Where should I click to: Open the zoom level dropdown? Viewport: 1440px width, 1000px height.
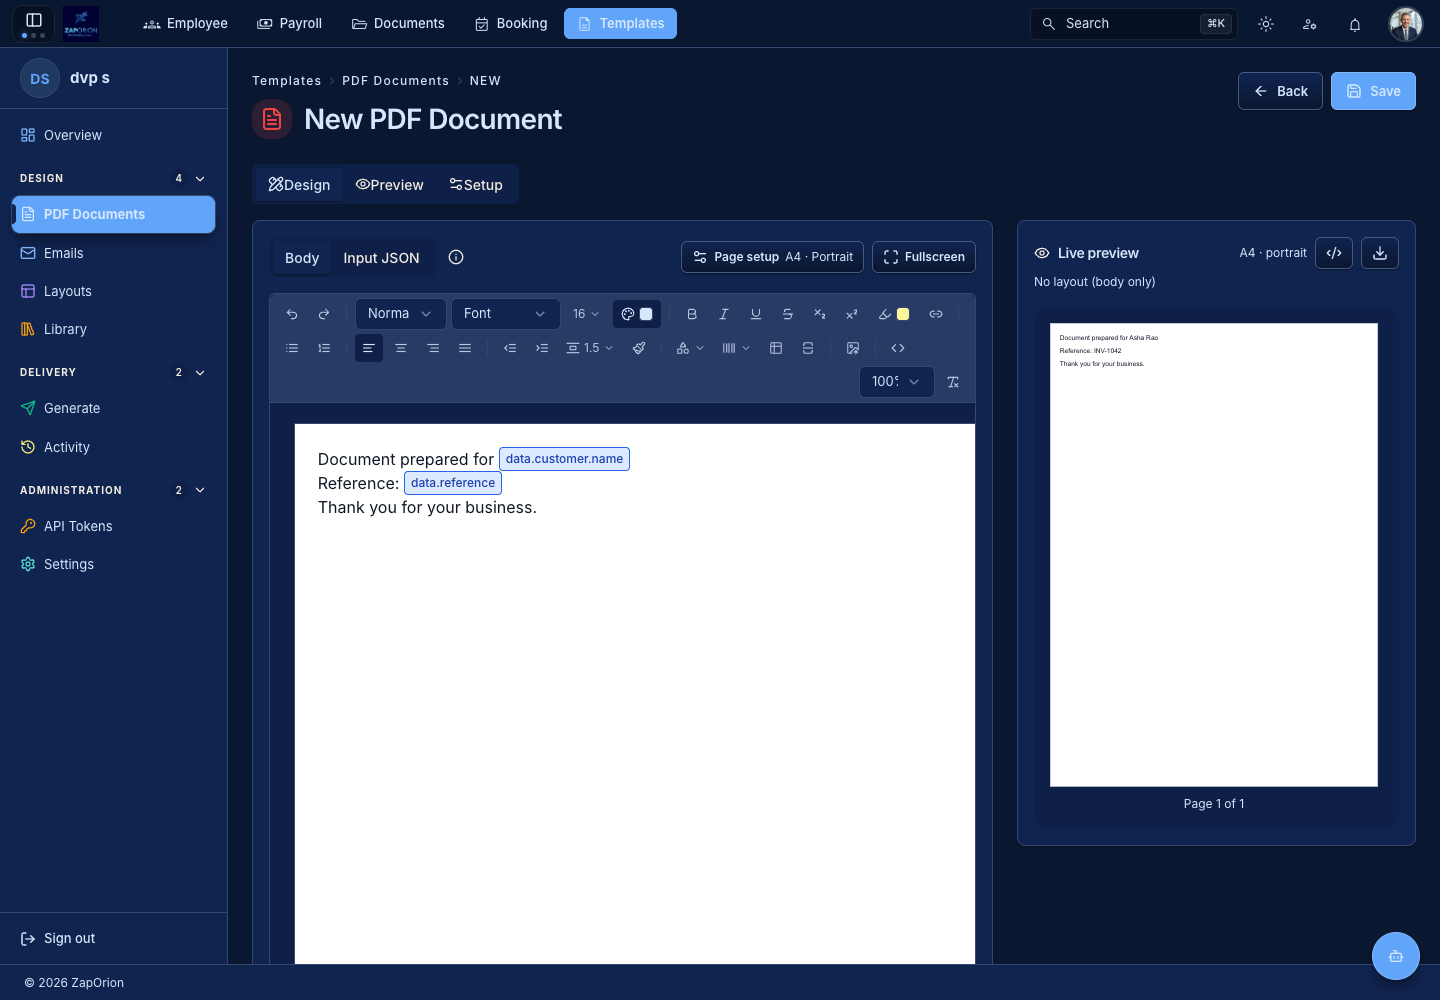click(x=896, y=382)
